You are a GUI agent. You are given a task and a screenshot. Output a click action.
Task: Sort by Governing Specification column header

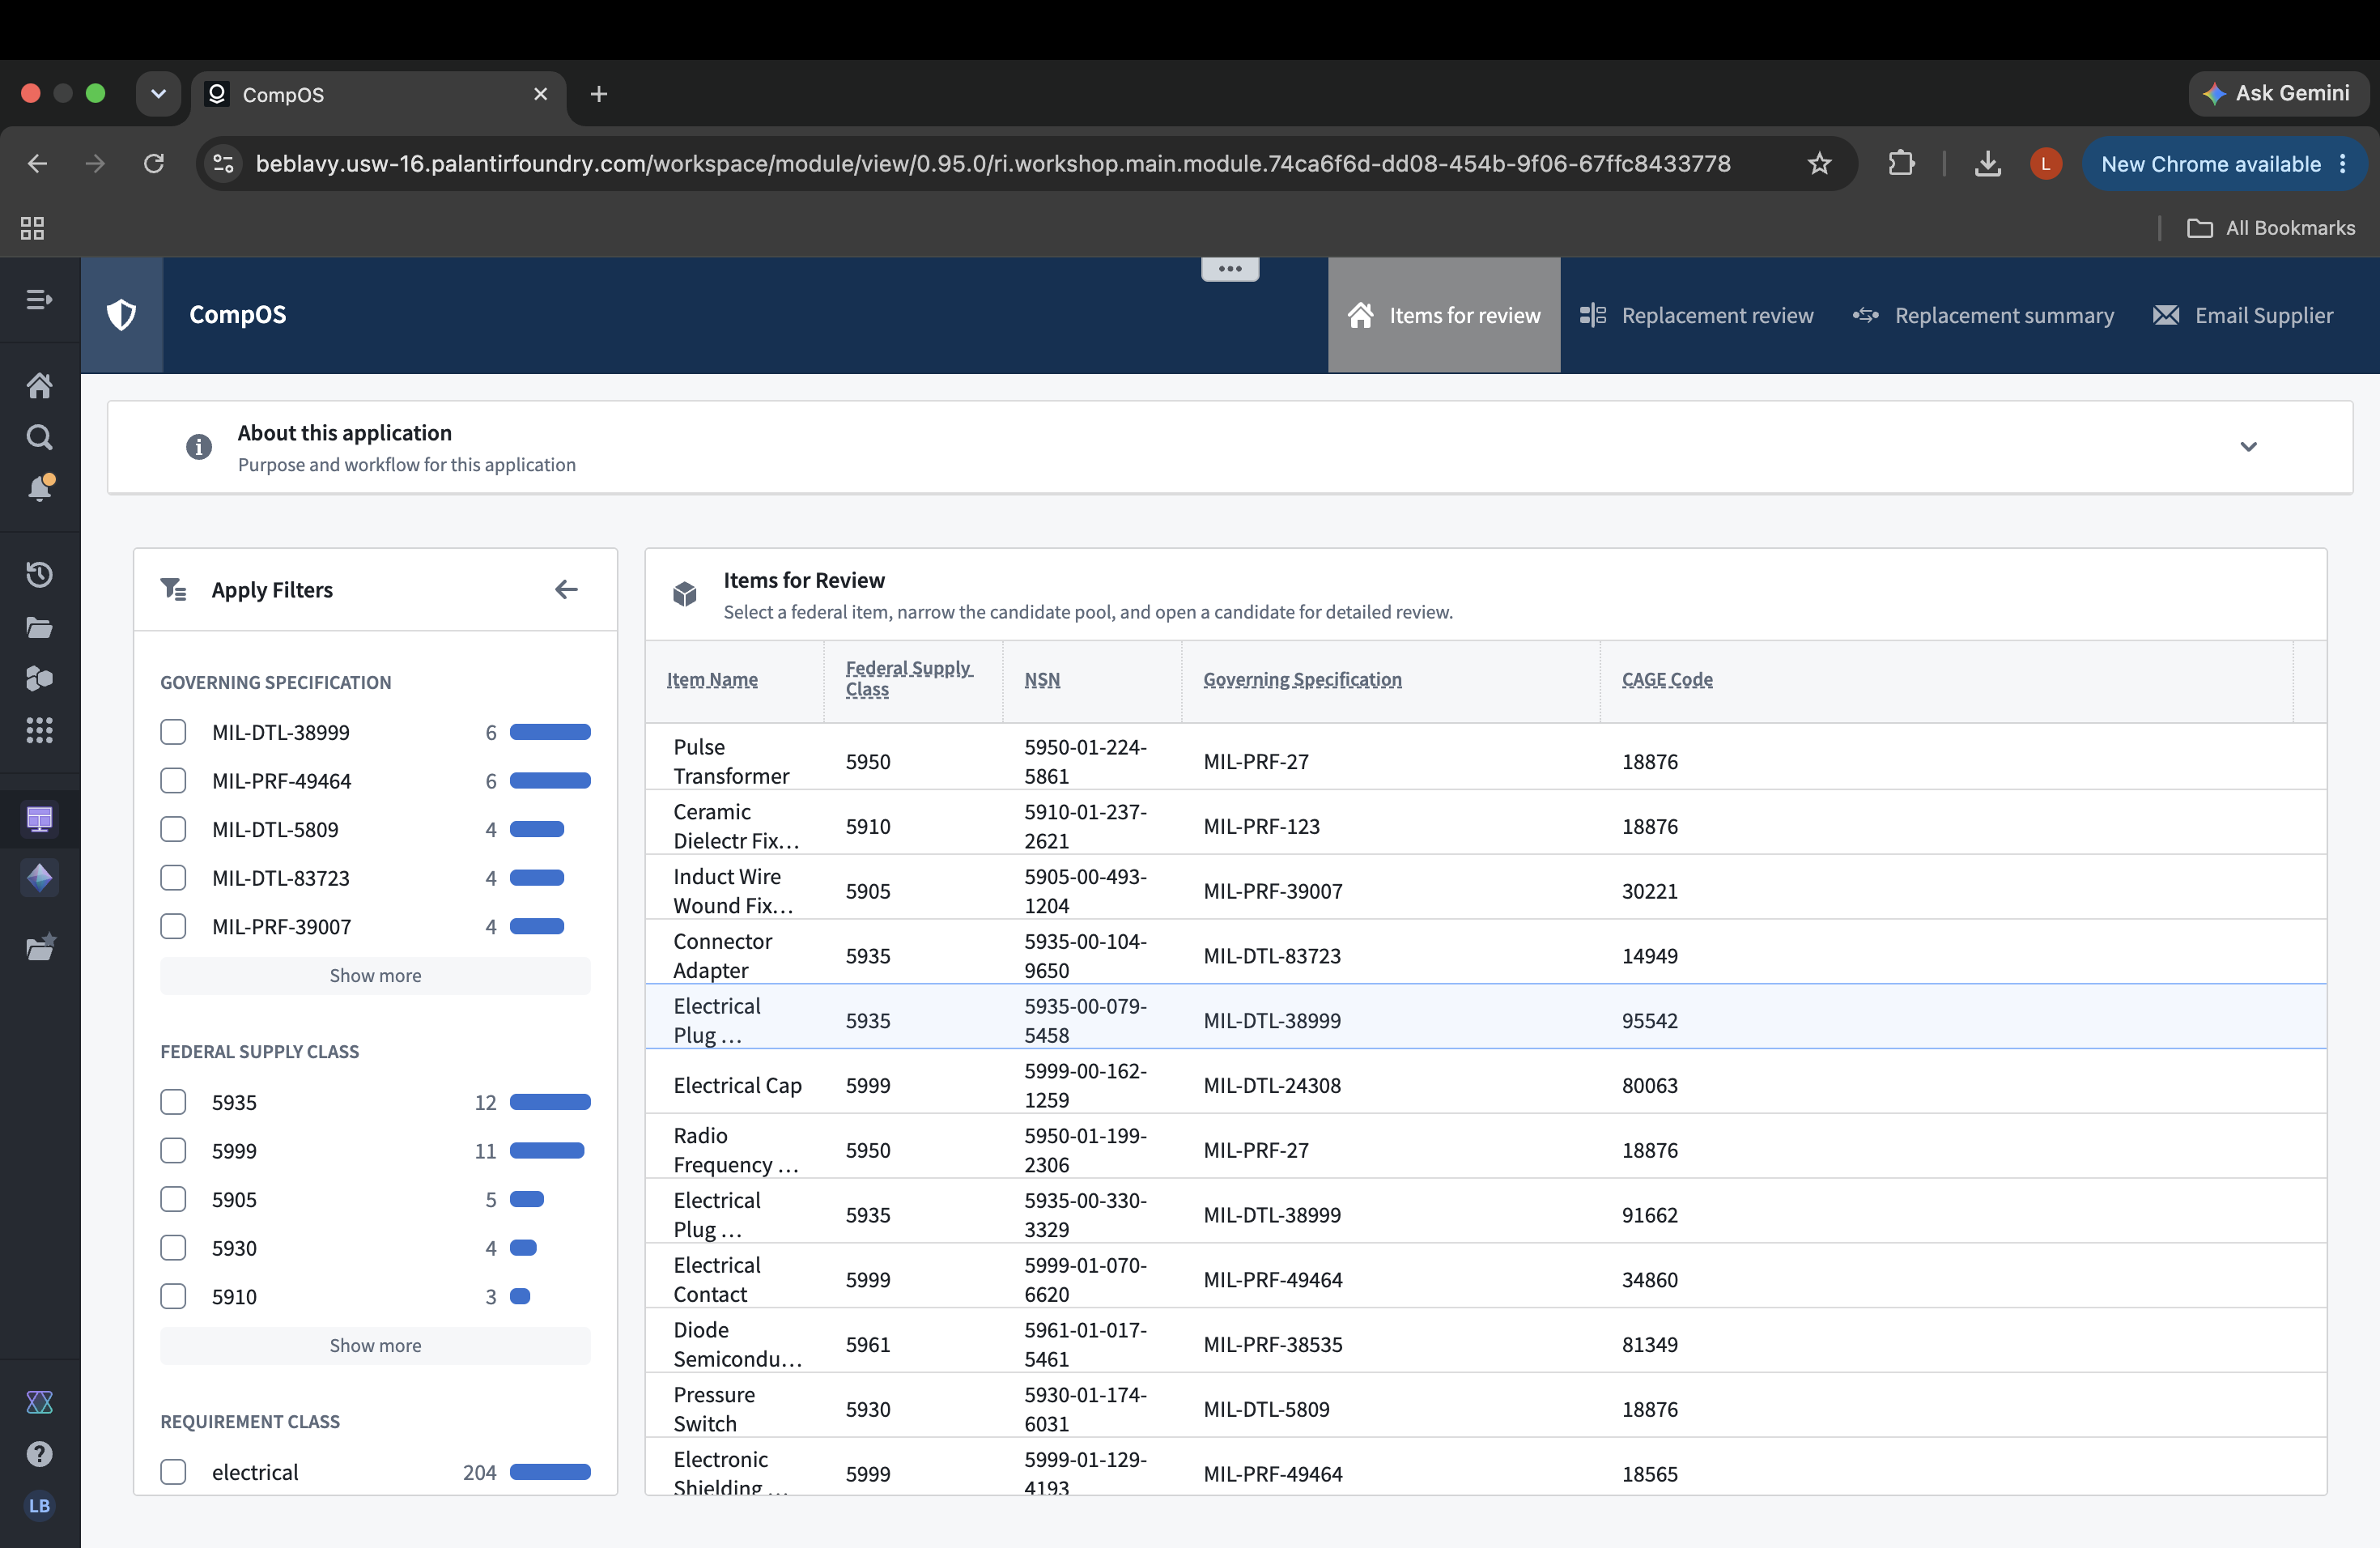tap(1302, 680)
